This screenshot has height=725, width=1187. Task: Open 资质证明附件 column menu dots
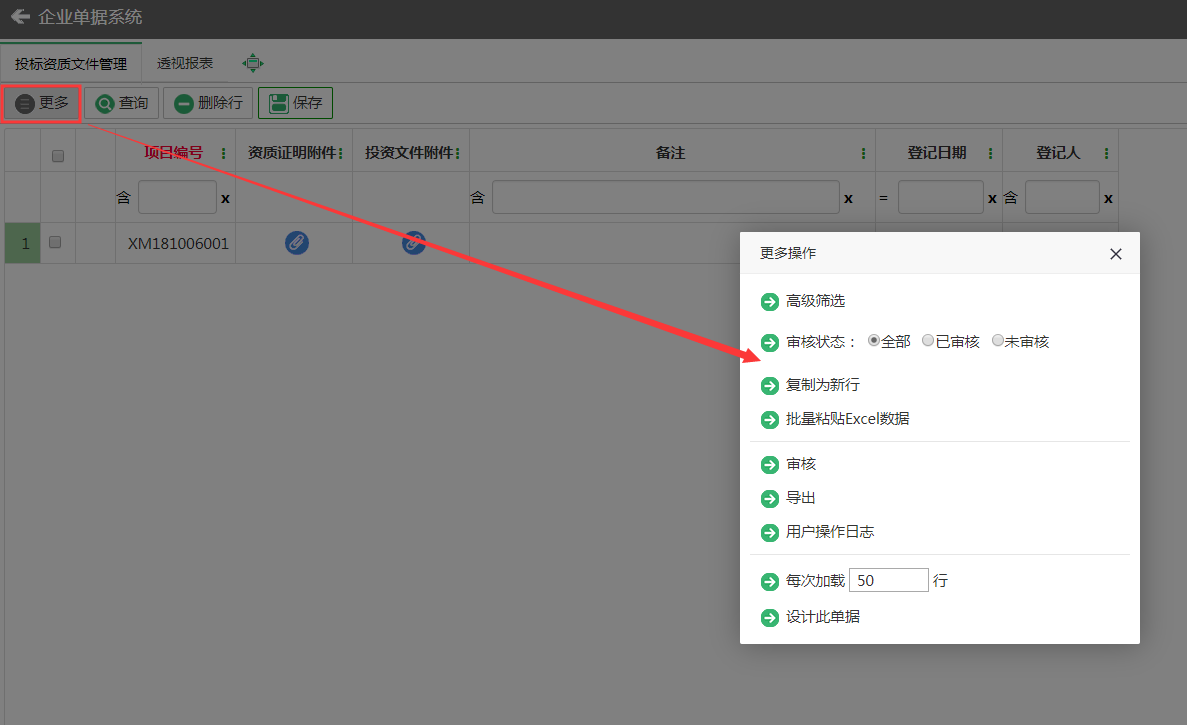point(341,154)
